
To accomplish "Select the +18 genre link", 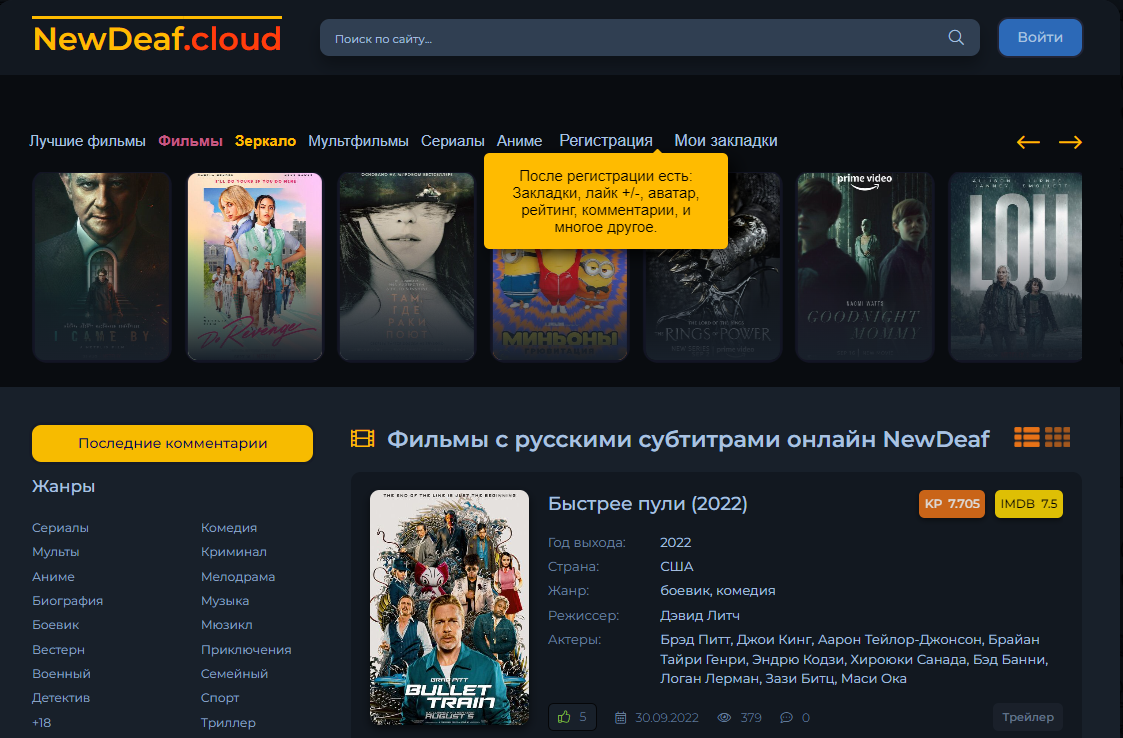I will point(42,722).
